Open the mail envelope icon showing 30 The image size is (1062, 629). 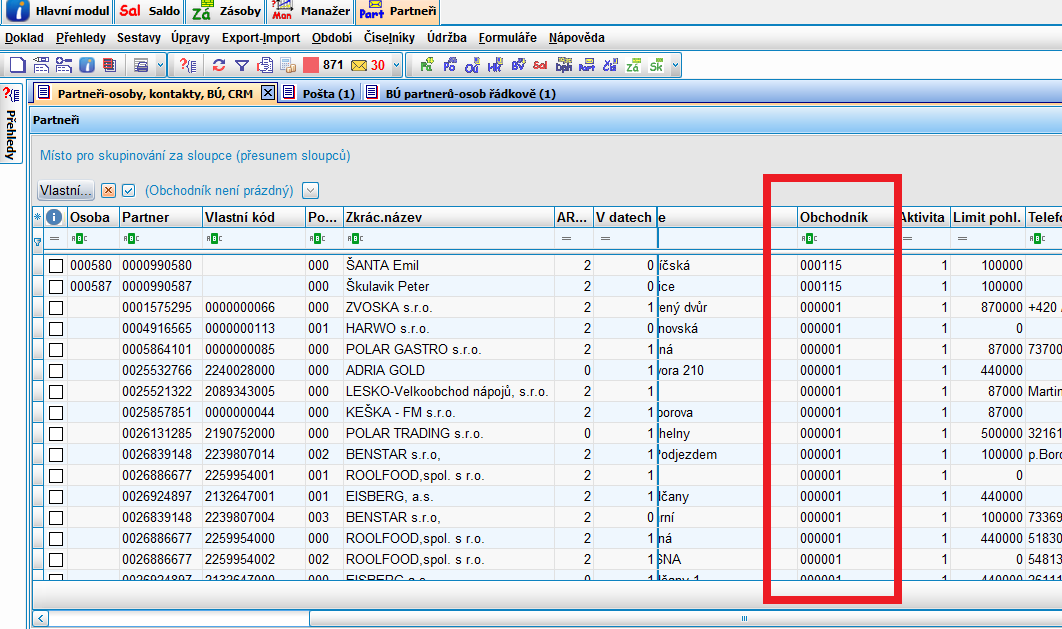[359, 66]
